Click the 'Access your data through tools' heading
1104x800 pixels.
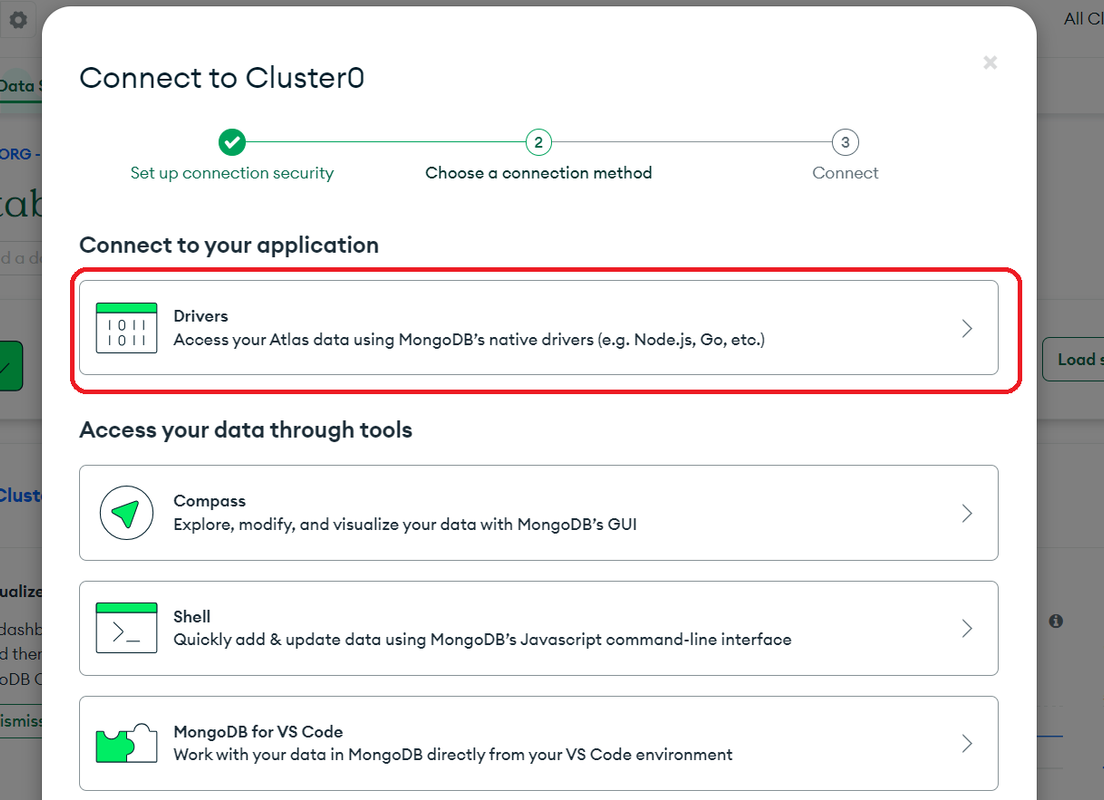click(246, 430)
